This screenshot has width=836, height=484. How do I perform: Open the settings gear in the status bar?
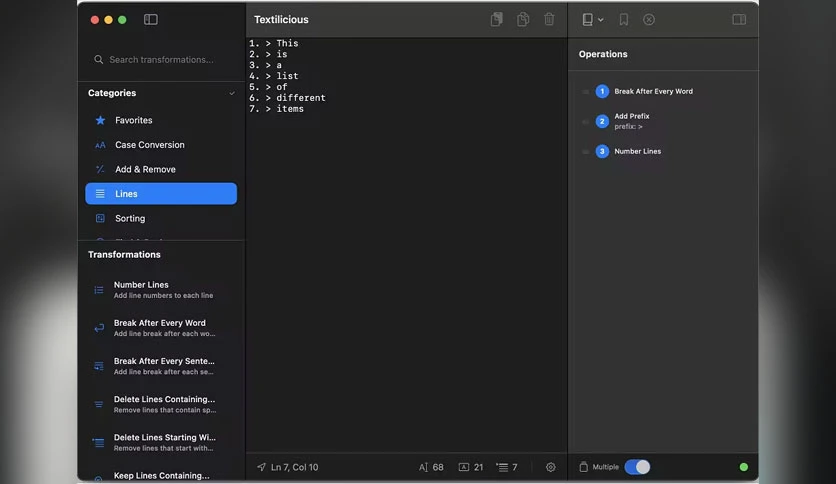[551, 467]
